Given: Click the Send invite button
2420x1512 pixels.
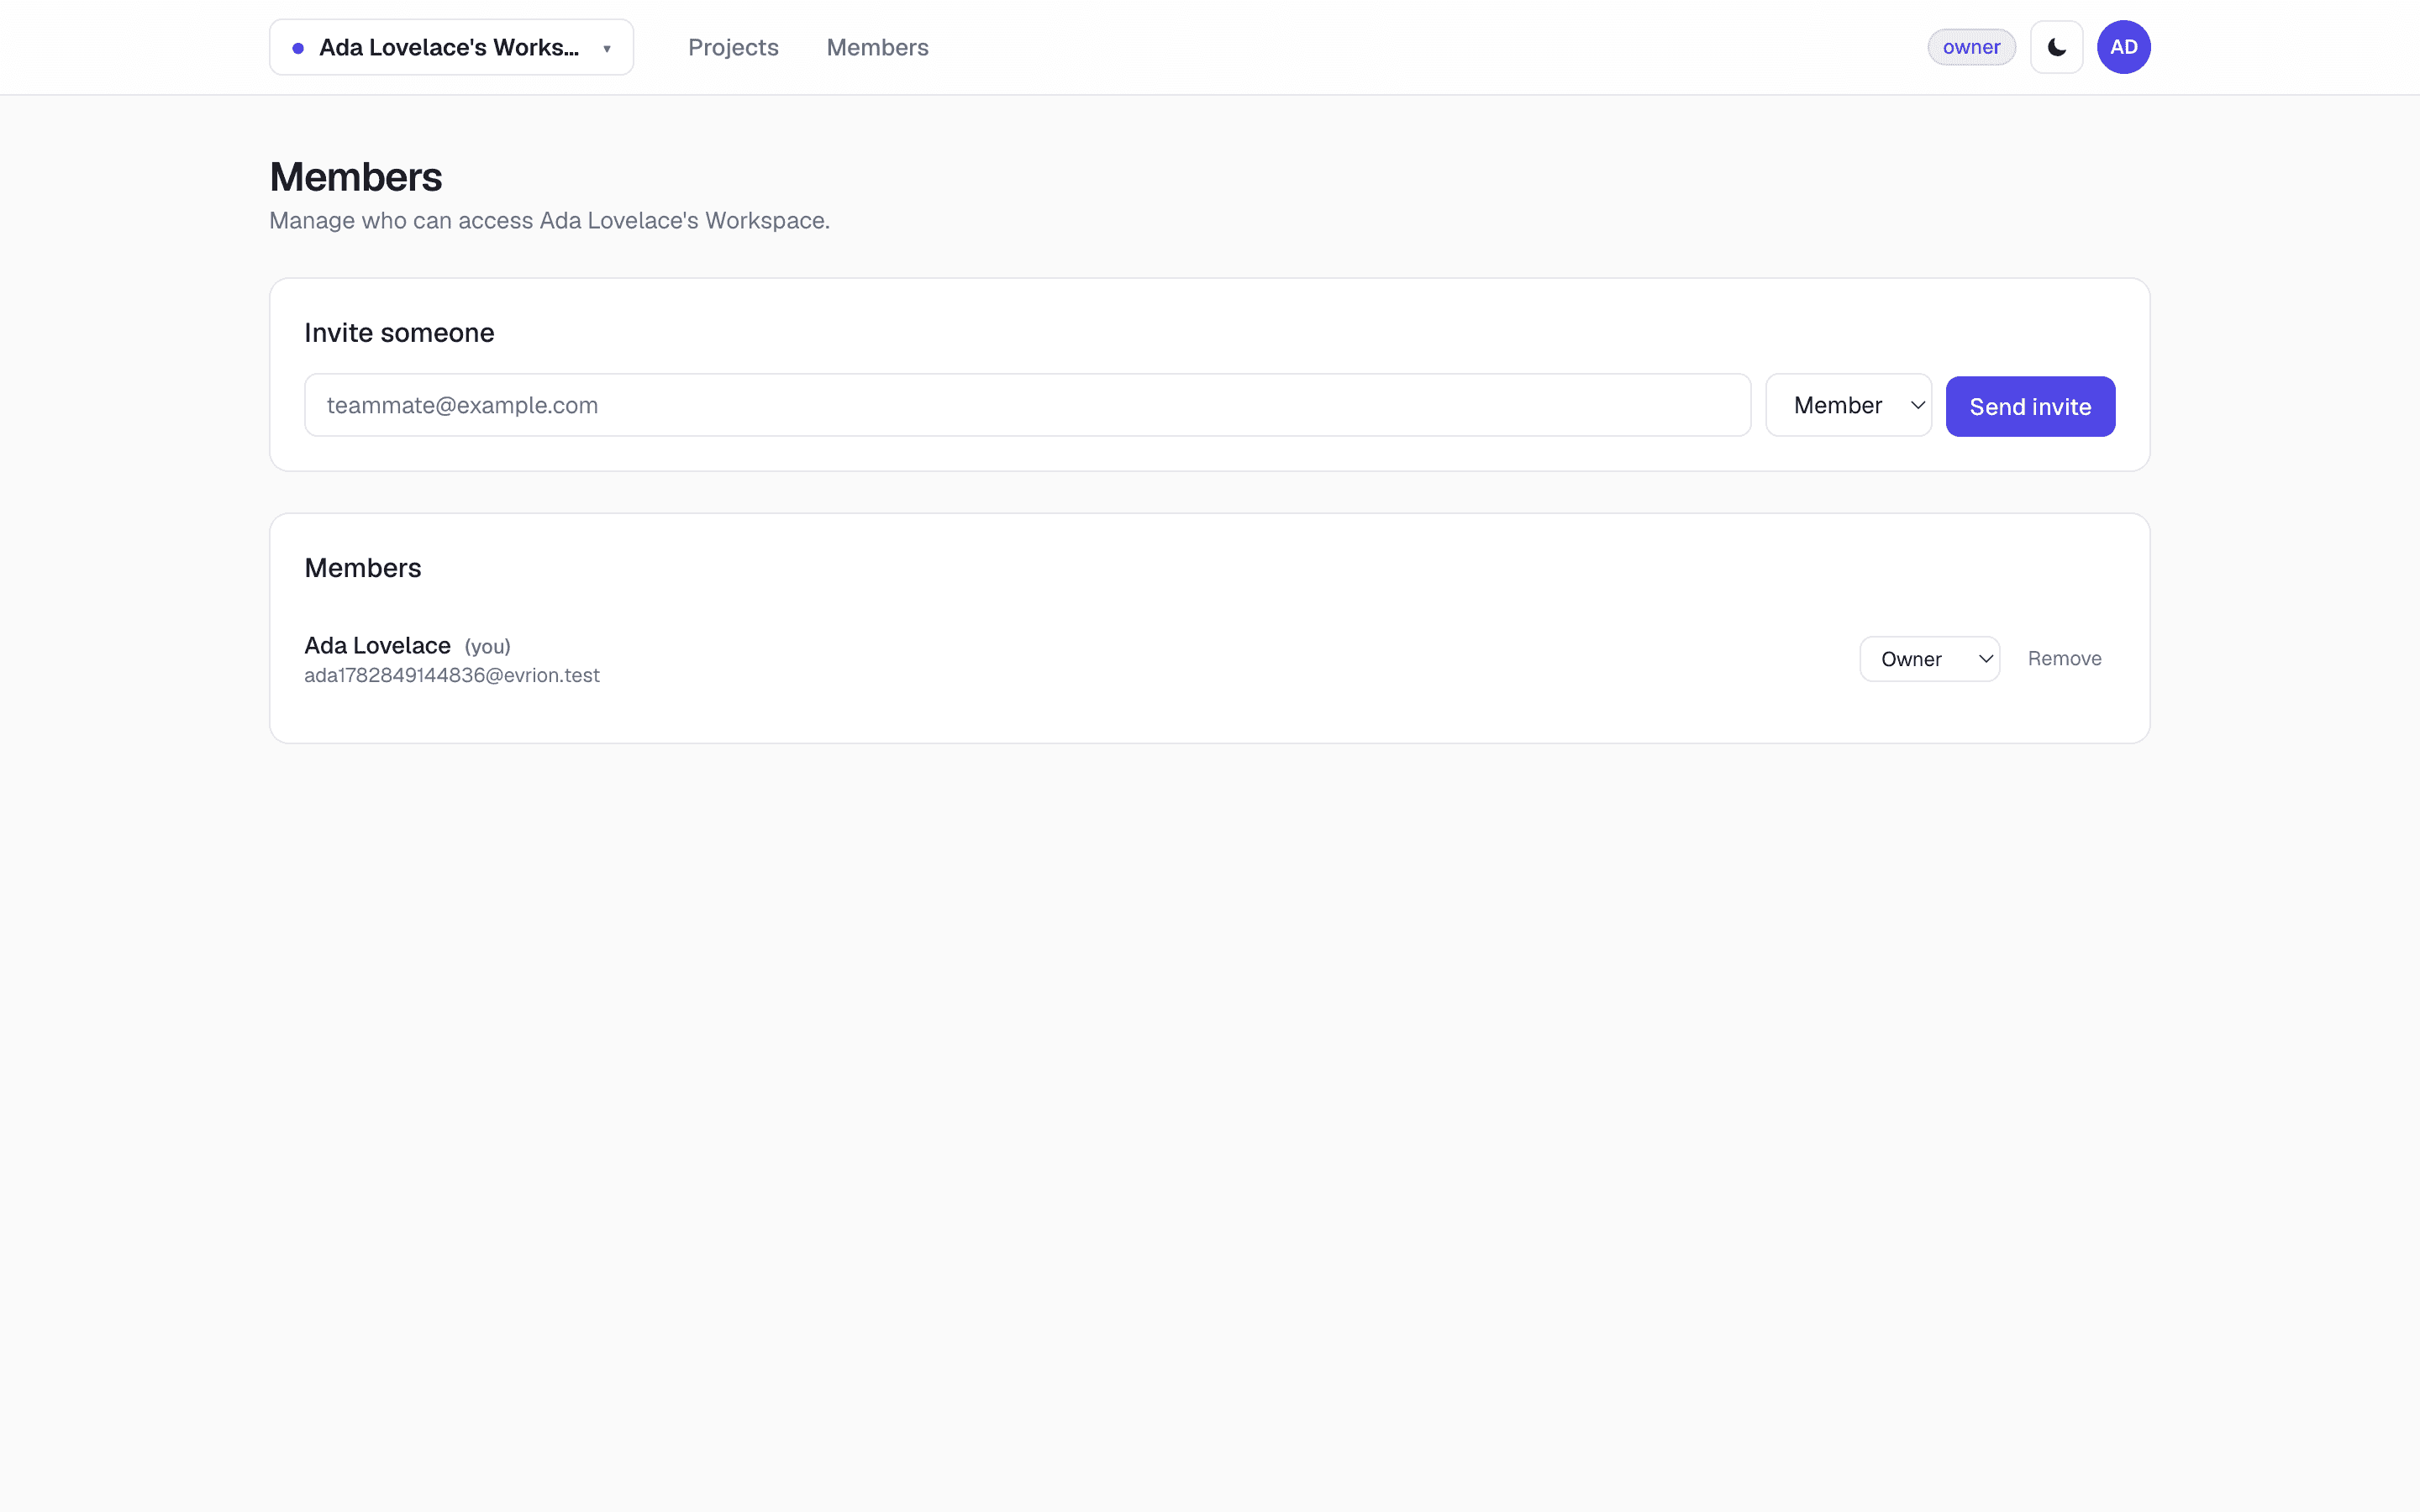Looking at the screenshot, I should [x=2030, y=406].
